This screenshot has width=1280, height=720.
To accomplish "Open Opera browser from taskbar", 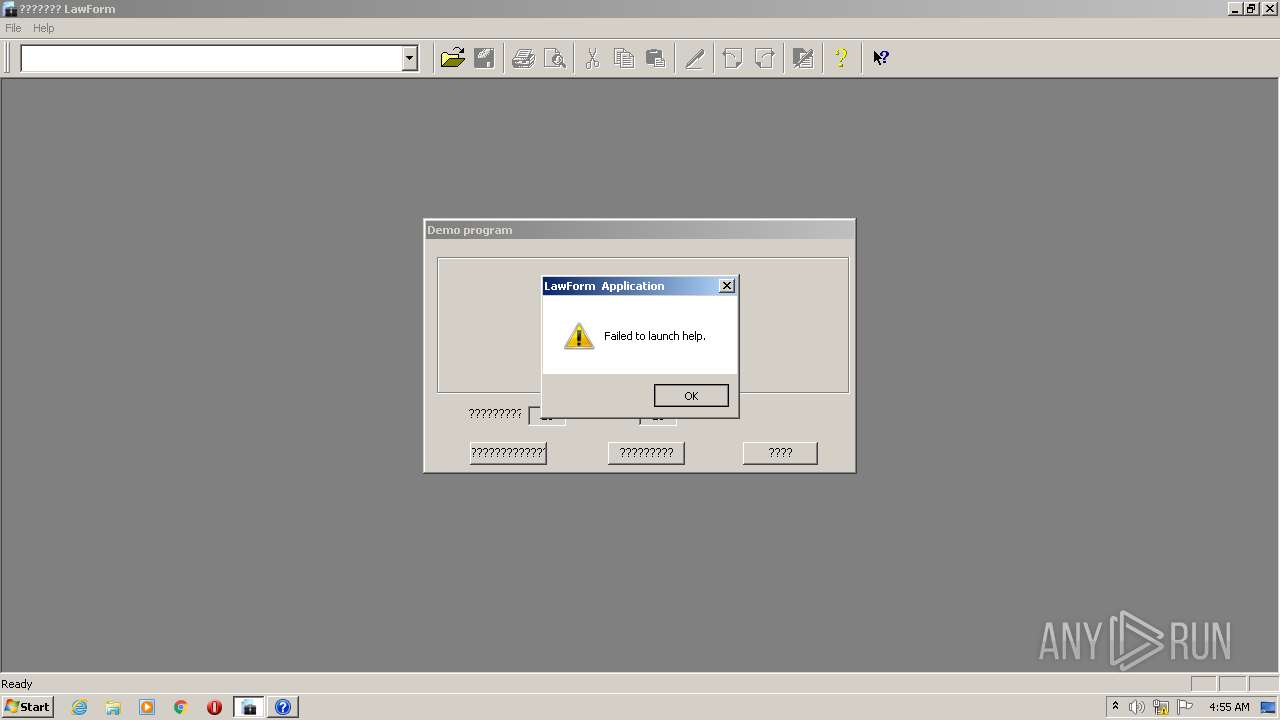I will [x=214, y=707].
